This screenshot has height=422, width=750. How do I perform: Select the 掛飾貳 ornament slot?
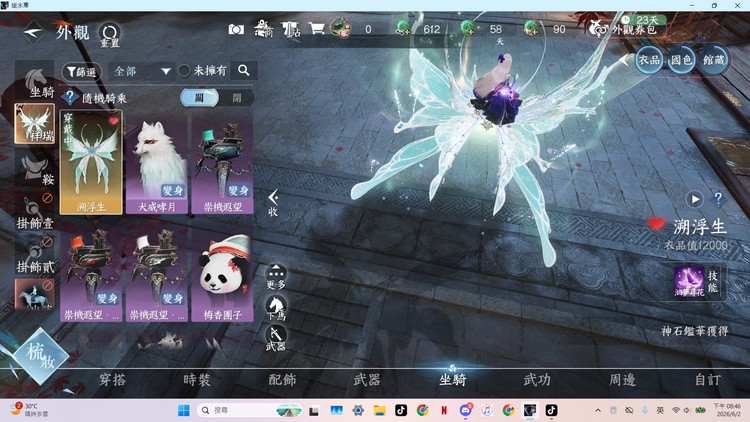[35, 255]
